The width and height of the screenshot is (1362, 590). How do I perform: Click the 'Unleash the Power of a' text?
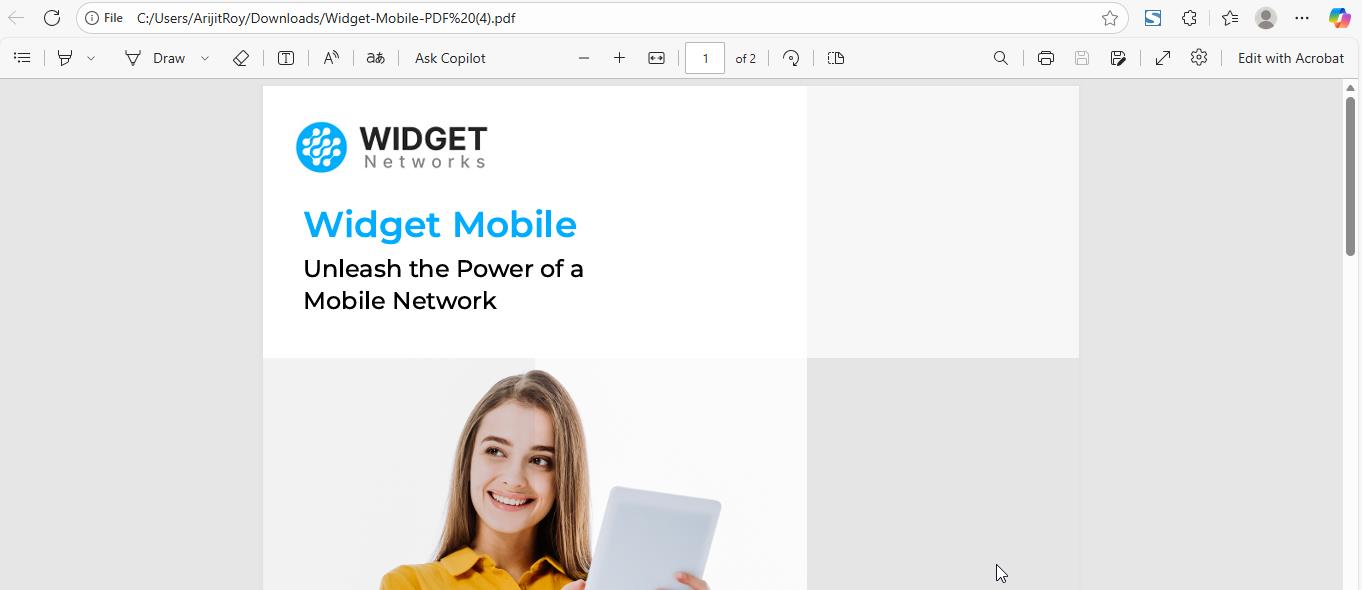pyautogui.click(x=443, y=269)
